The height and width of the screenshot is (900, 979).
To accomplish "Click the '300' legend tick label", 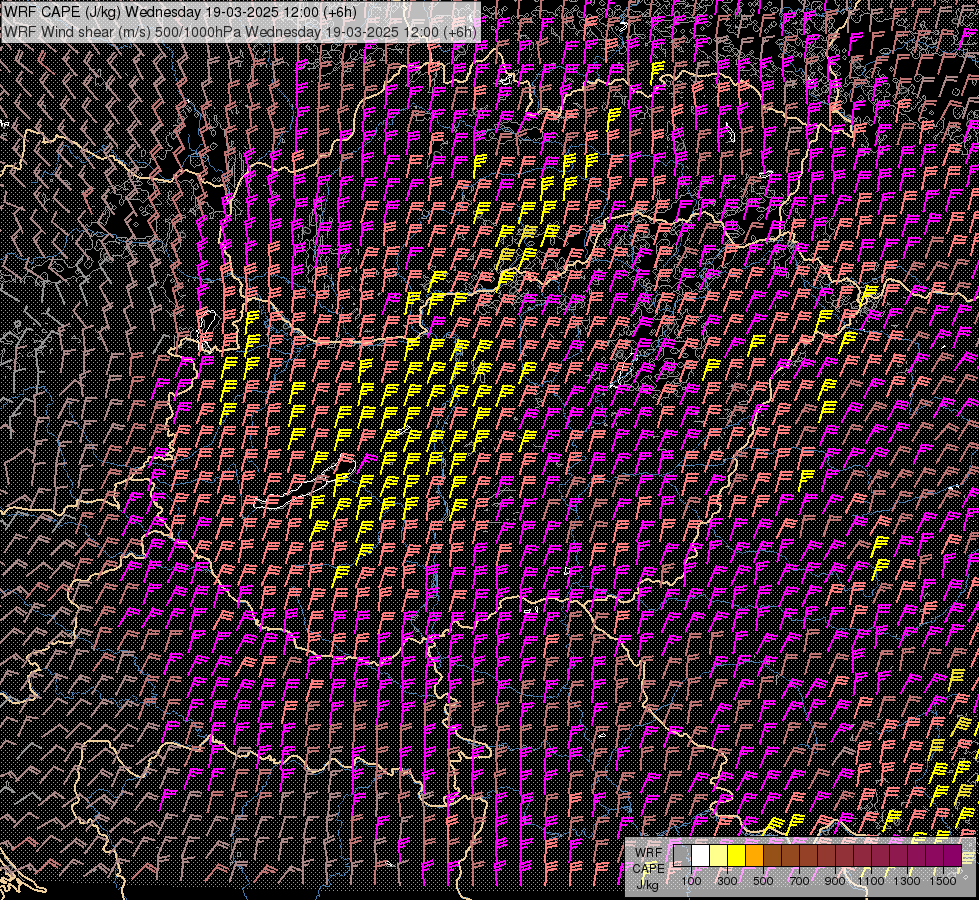I will (727, 881).
